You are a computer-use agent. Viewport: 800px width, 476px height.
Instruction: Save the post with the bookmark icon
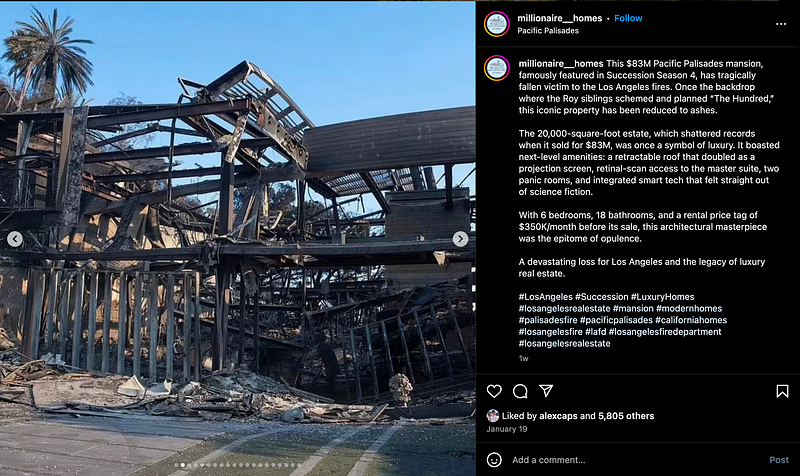point(782,391)
